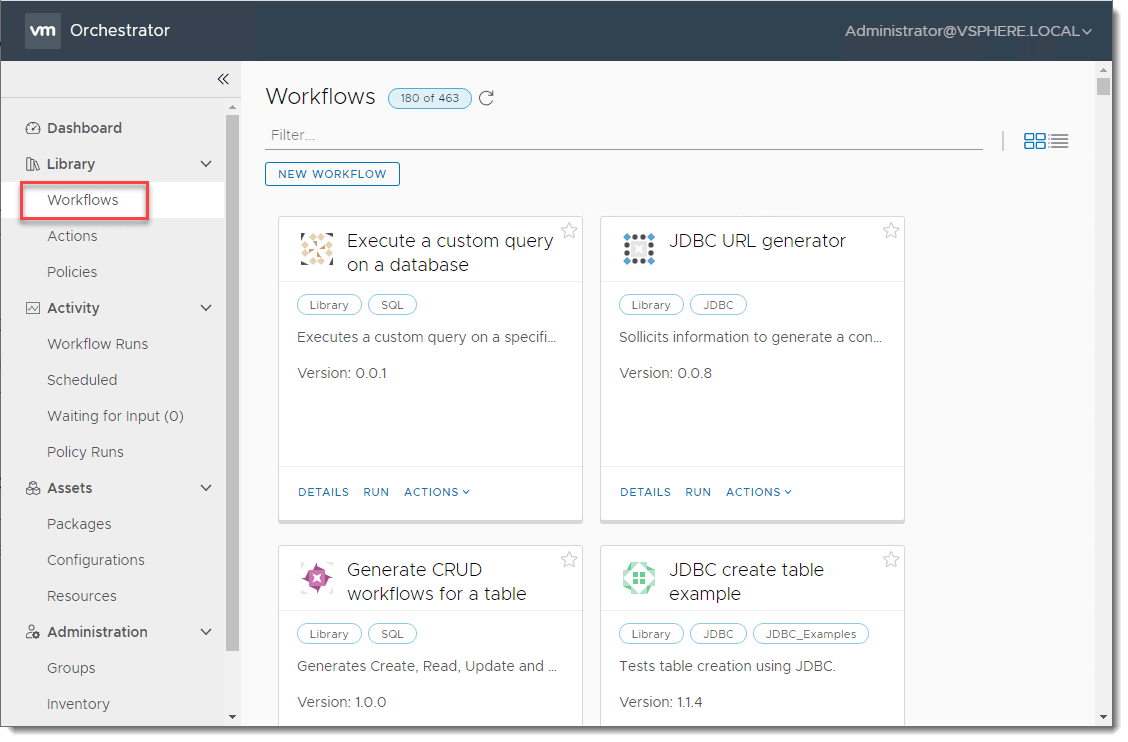
Task: Star the JDBC URL generator workflow
Action: pyautogui.click(x=891, y=231)
